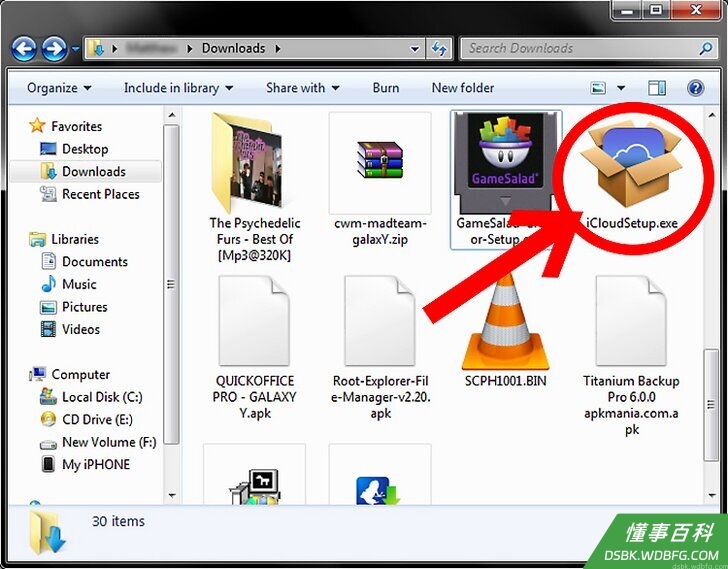The height and width of the screenshot is (569, 728).
Task: Open the Organize menu
Action: (x=59, y=88)
